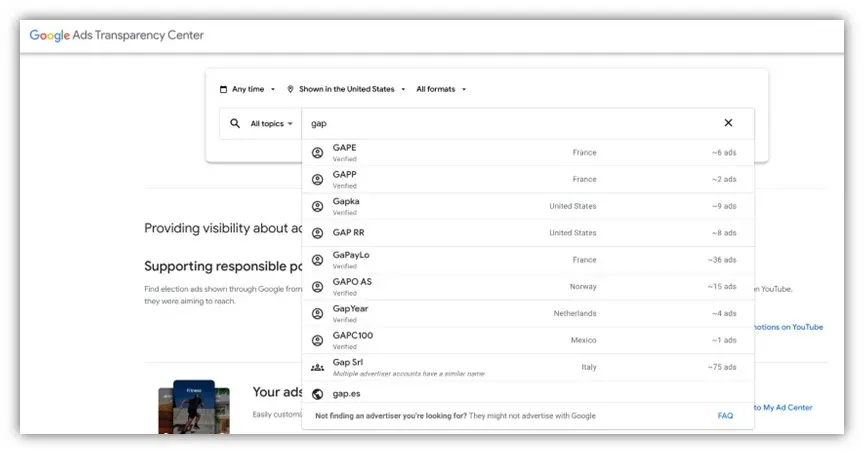Click the Norway label in GAPO AS row
The width and height of the screenshot is (864, 454).
click(x=583, y=287)
